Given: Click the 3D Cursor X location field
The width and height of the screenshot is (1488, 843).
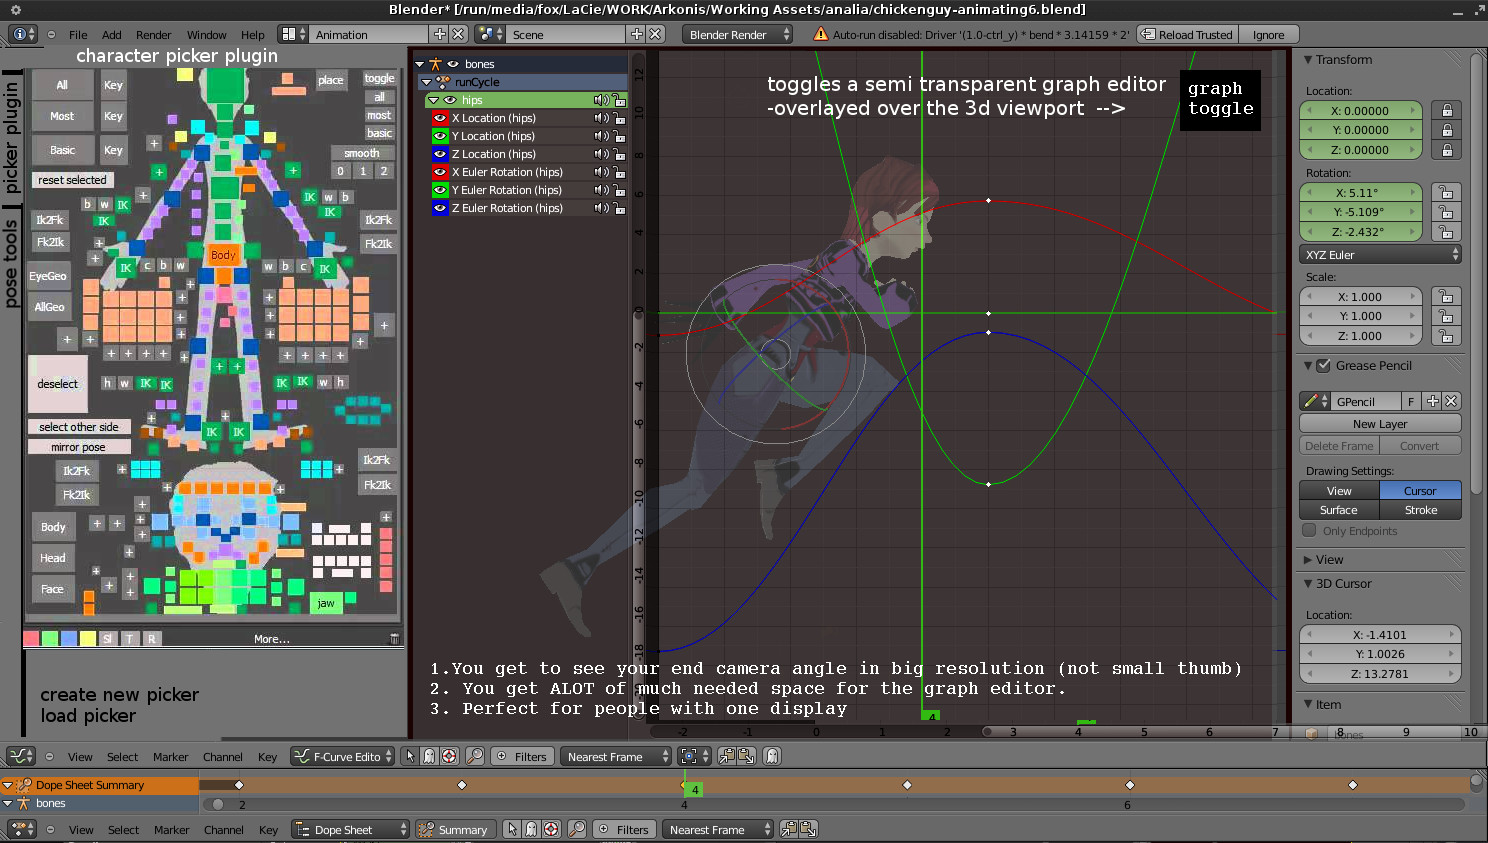Looking at the screenshot, I should click(1380, 634).
